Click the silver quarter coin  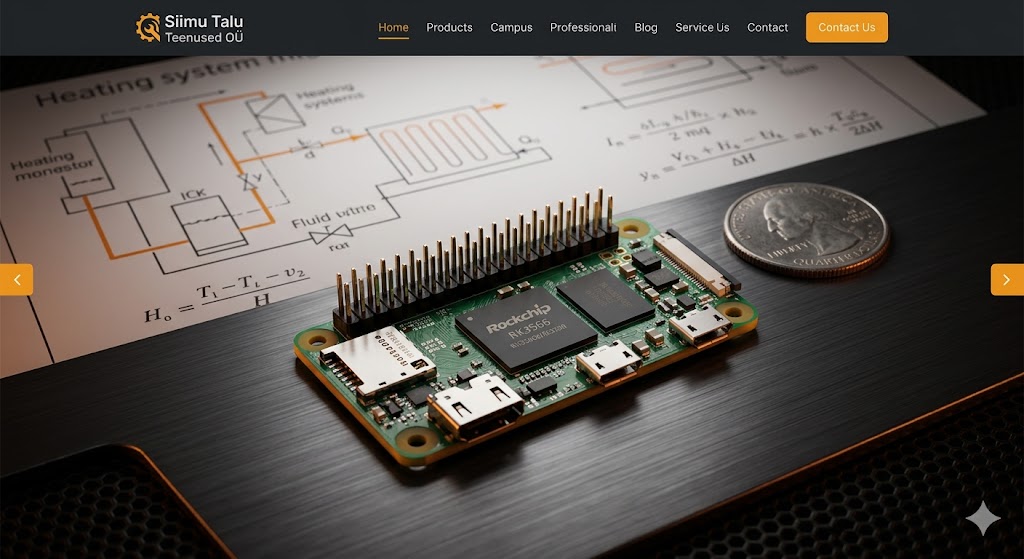[806, 229]
